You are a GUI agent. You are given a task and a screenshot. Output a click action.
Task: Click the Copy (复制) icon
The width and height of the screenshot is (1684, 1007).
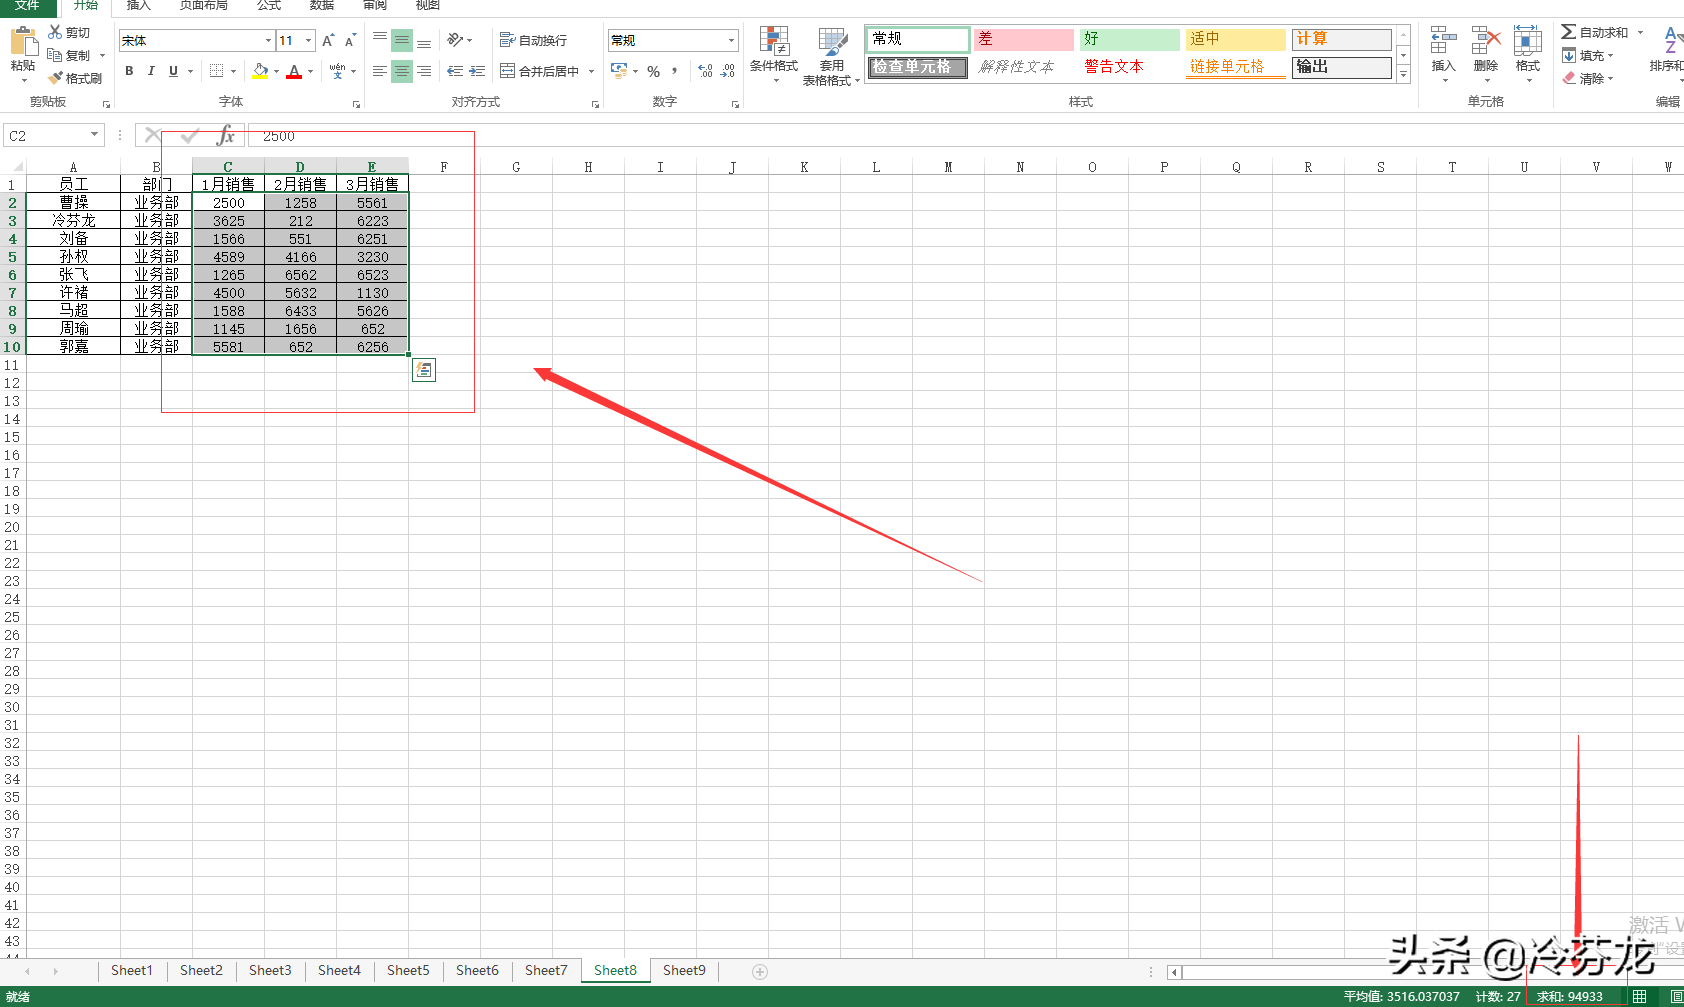(55, 55)
